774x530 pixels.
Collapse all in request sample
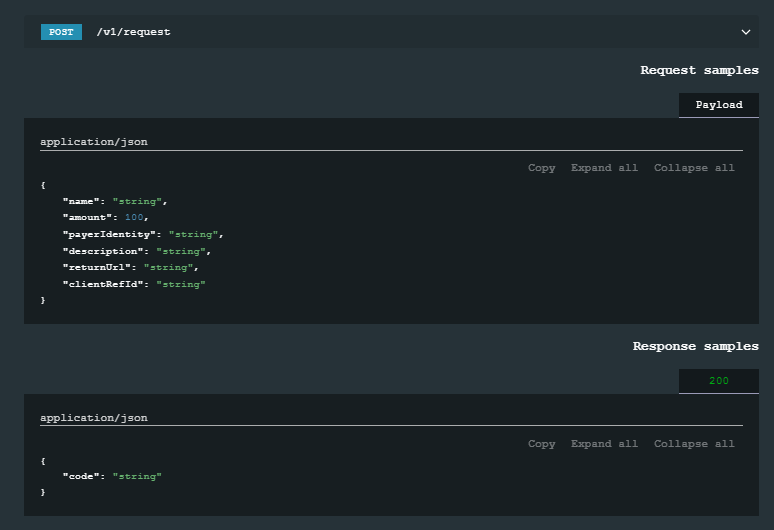tap(694, 168)
